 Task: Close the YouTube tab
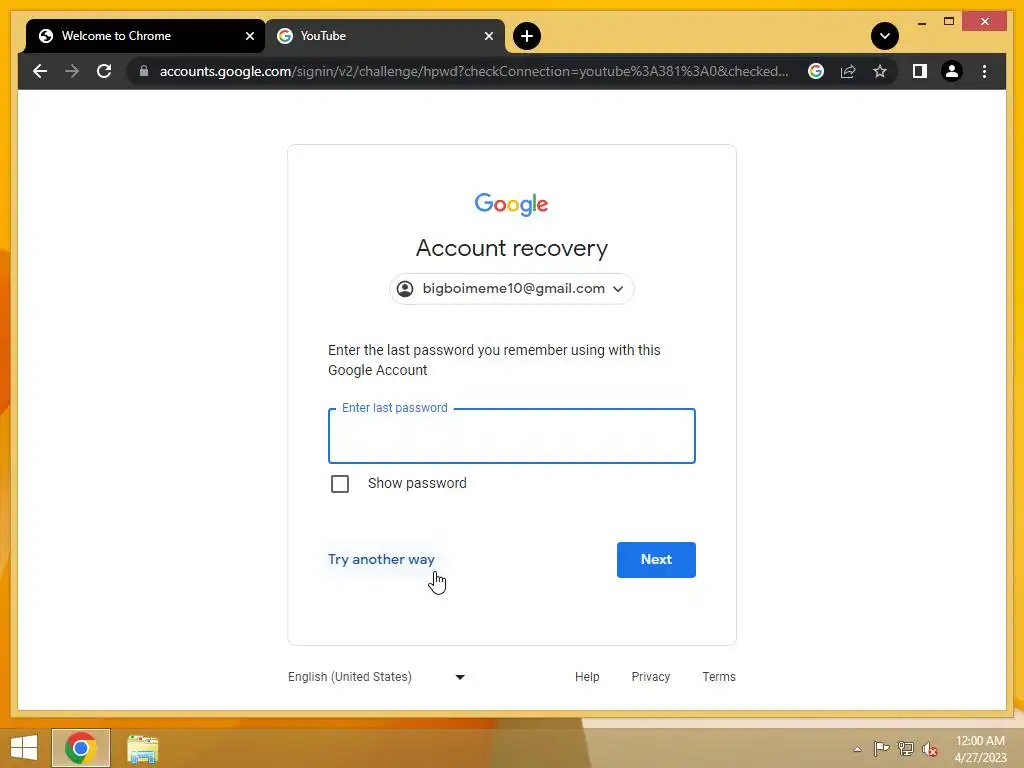coord(488,36)
